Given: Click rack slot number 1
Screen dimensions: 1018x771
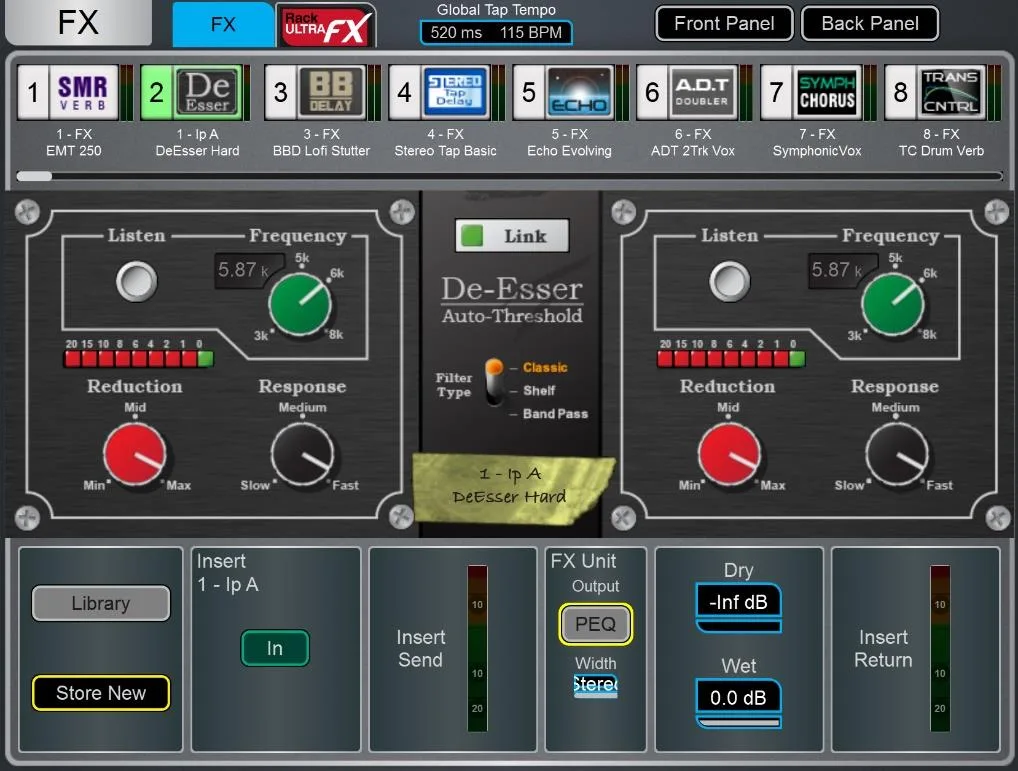Looking at the screenshot, I should [33, 92].
